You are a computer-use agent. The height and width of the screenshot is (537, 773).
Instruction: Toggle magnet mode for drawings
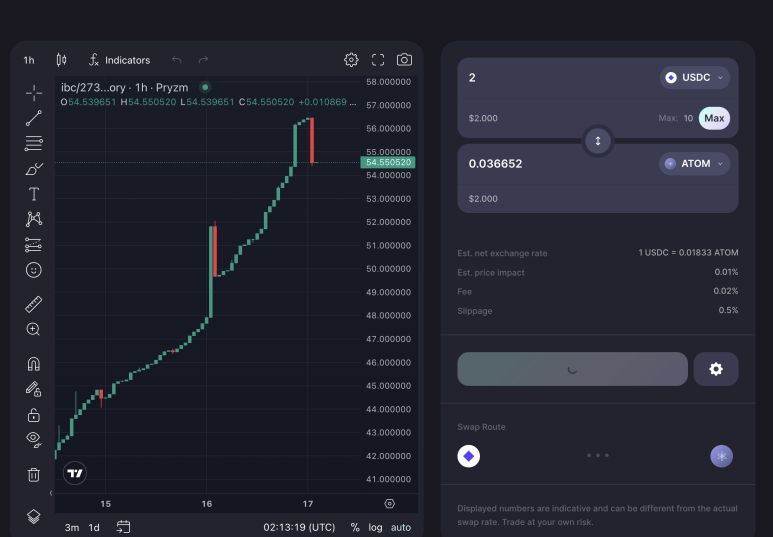34,364
